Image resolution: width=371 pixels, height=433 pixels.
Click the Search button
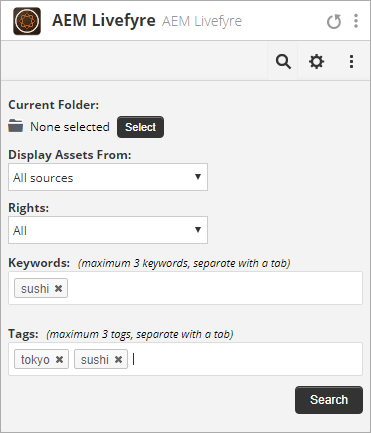click(329, 400)
